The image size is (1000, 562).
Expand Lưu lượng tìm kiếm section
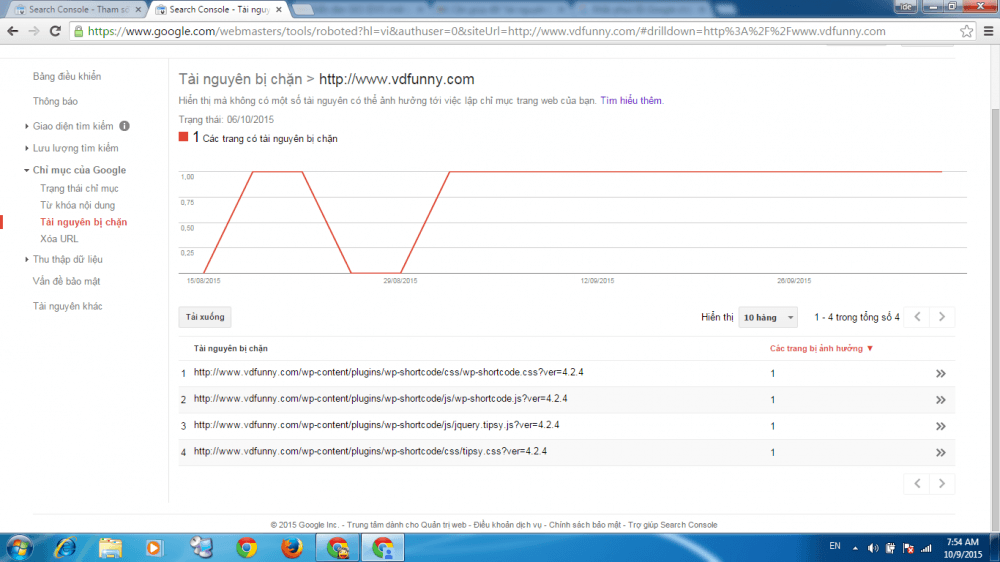click(27, 148)
